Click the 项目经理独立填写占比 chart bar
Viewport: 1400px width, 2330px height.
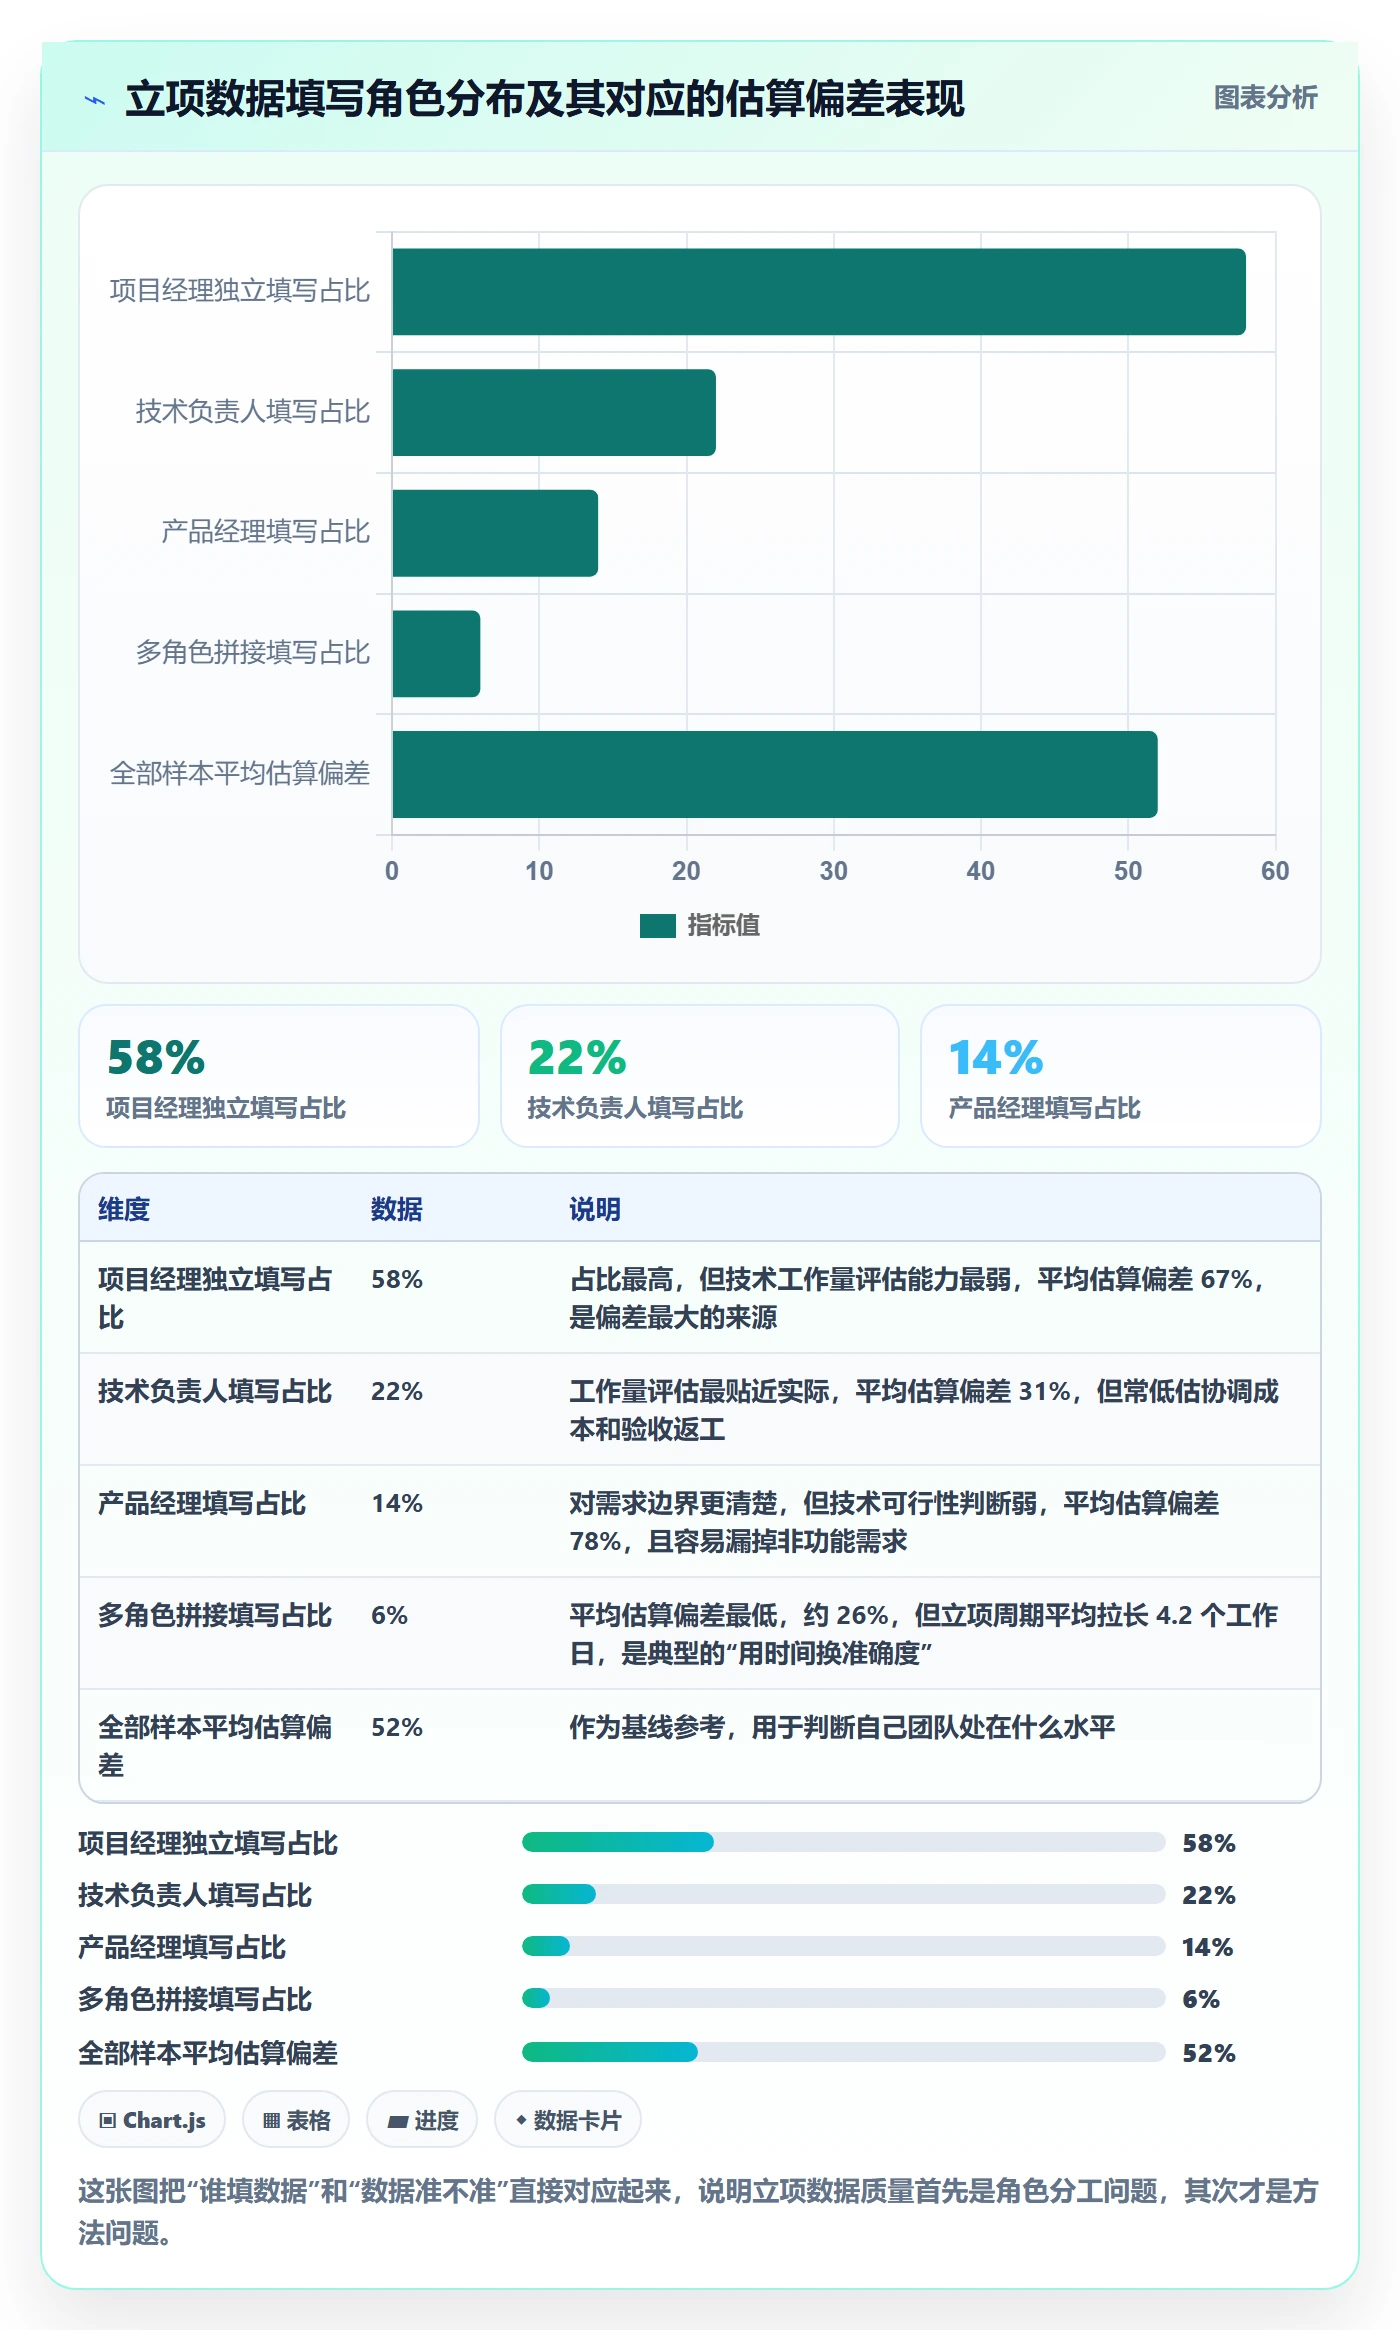pos(819,292)
